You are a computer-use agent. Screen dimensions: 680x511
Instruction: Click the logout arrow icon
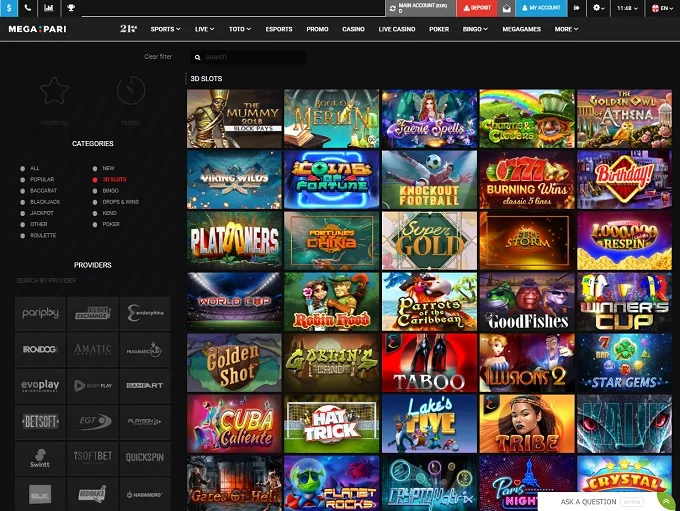(x=576, y=8)
